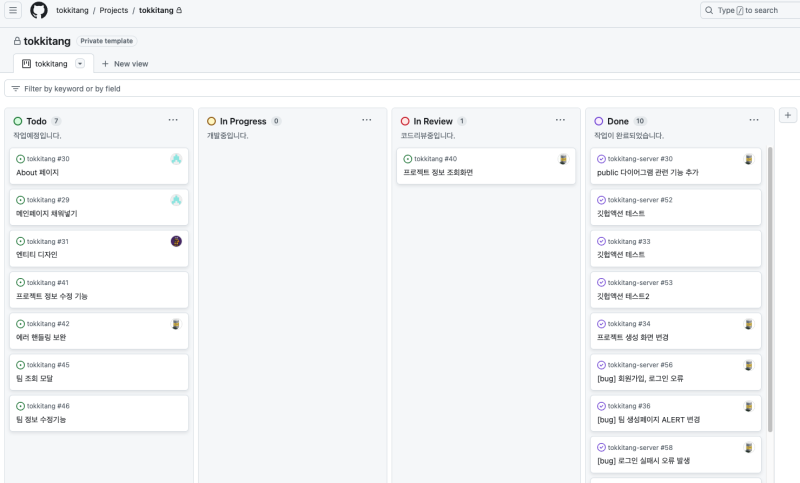Open the Projects breadcrumb link

(114, 10)
